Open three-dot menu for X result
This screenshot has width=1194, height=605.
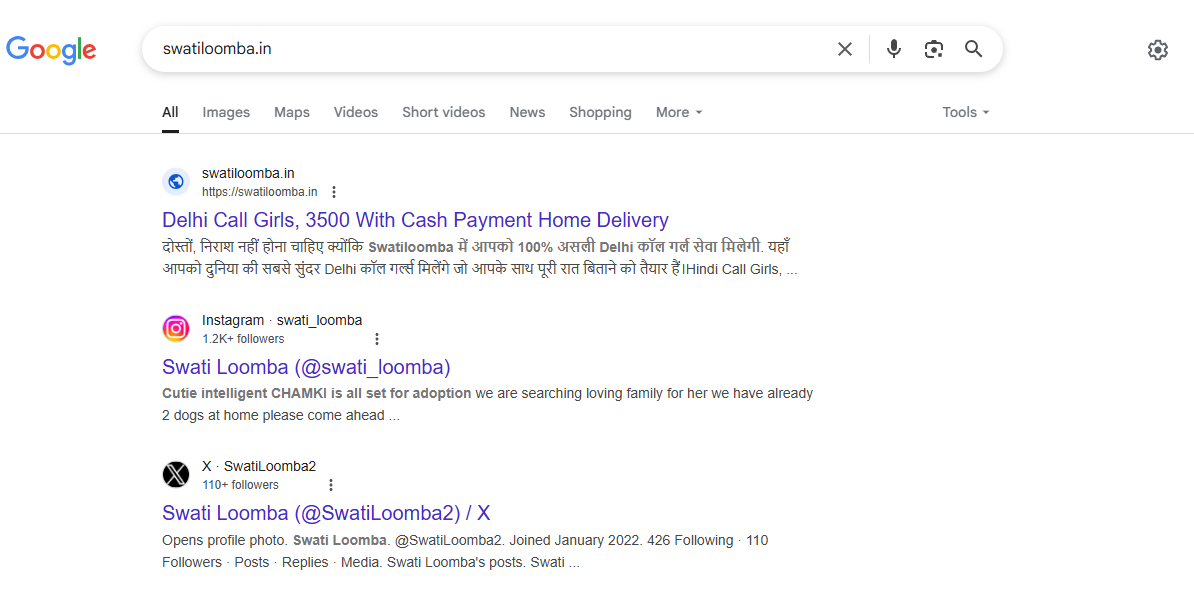click(330, 486)
